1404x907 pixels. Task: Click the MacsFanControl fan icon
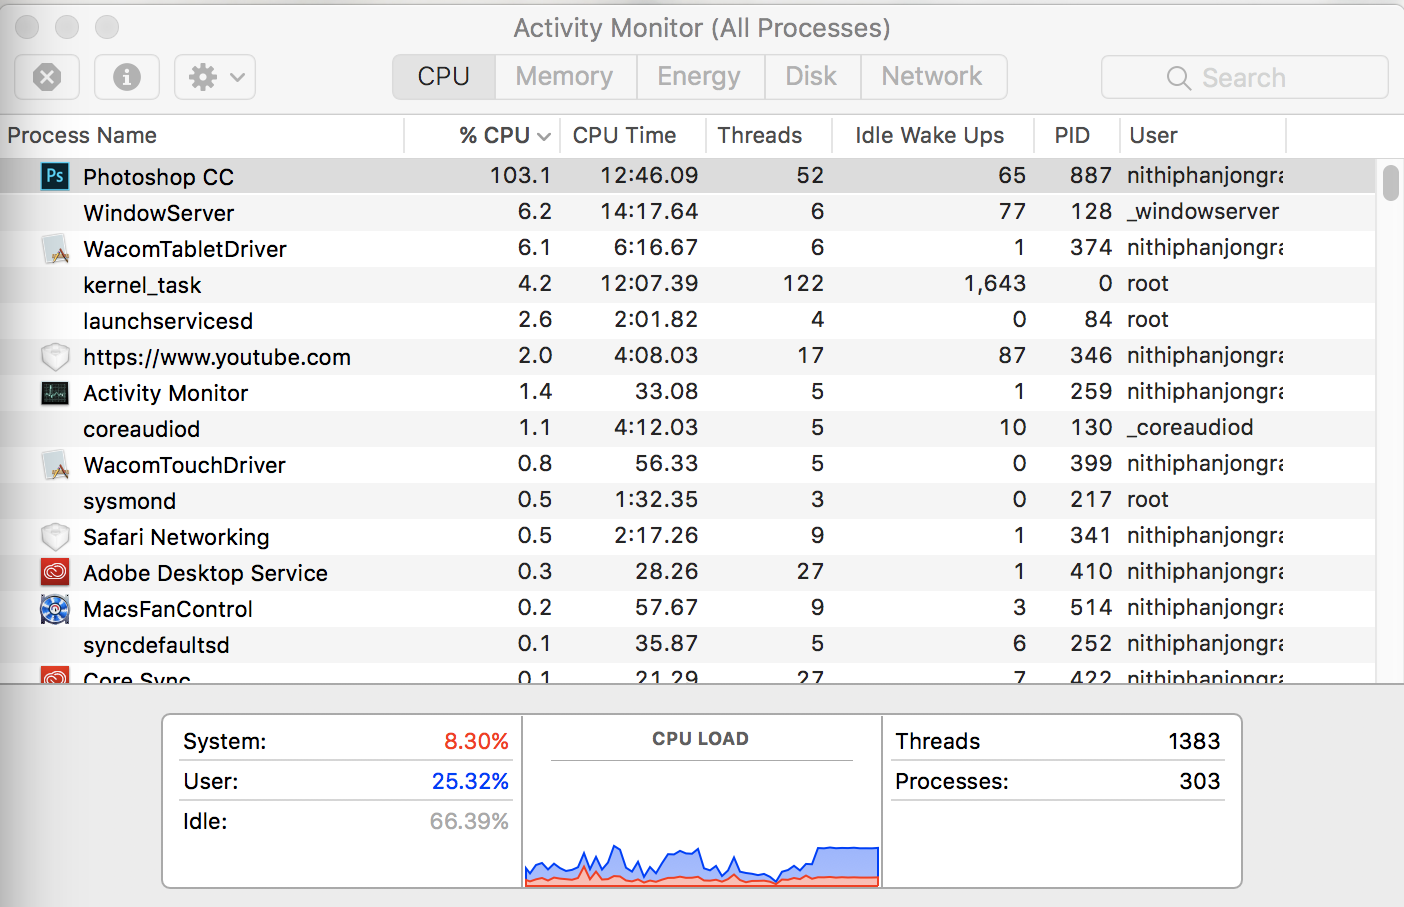tap(55, 608)
